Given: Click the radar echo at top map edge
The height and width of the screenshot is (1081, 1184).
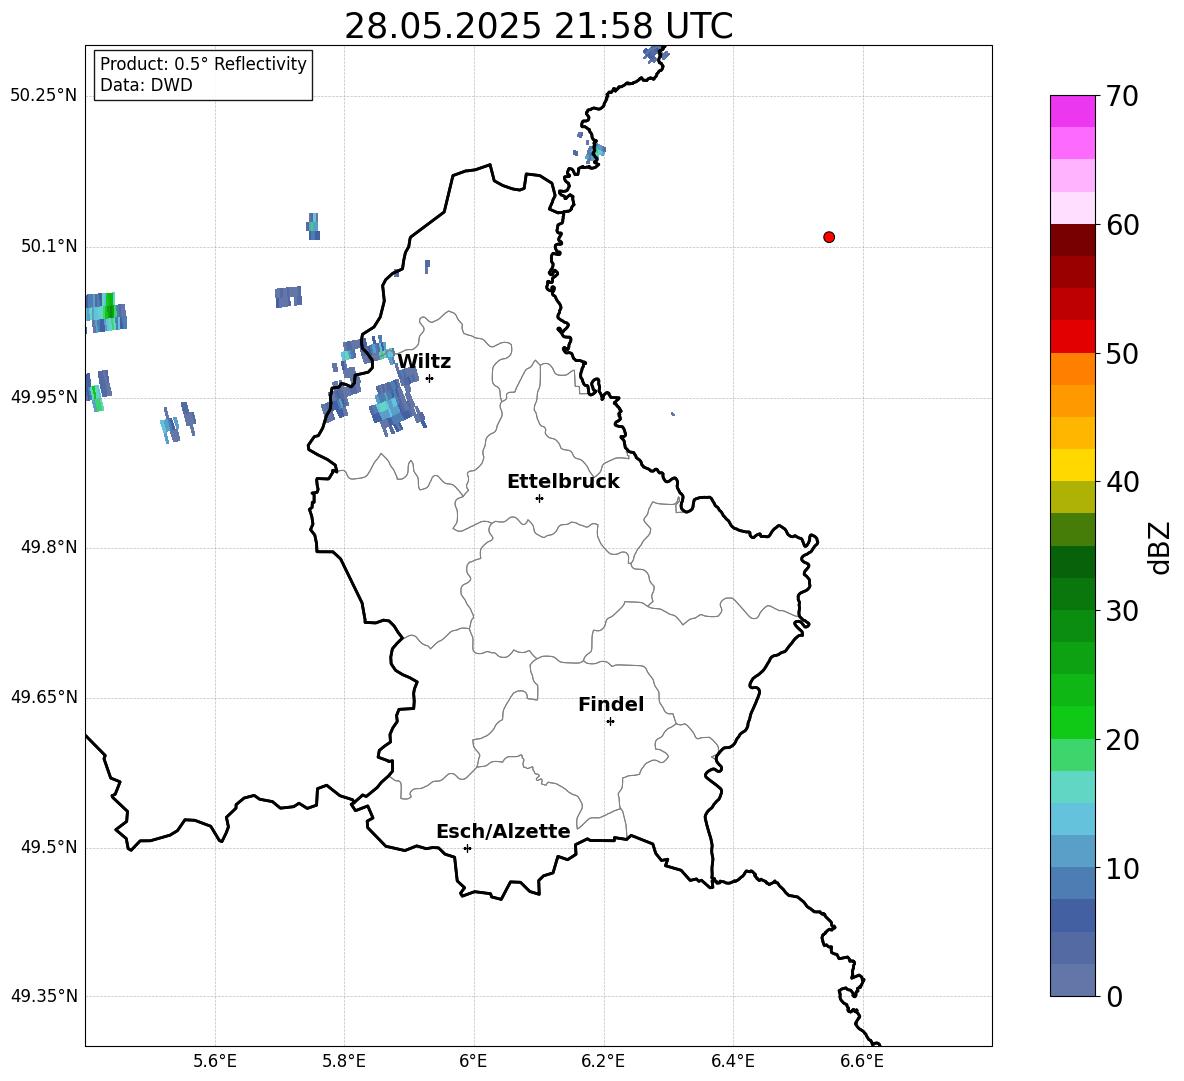Looking at the screenshot, I should coord(655,54).
